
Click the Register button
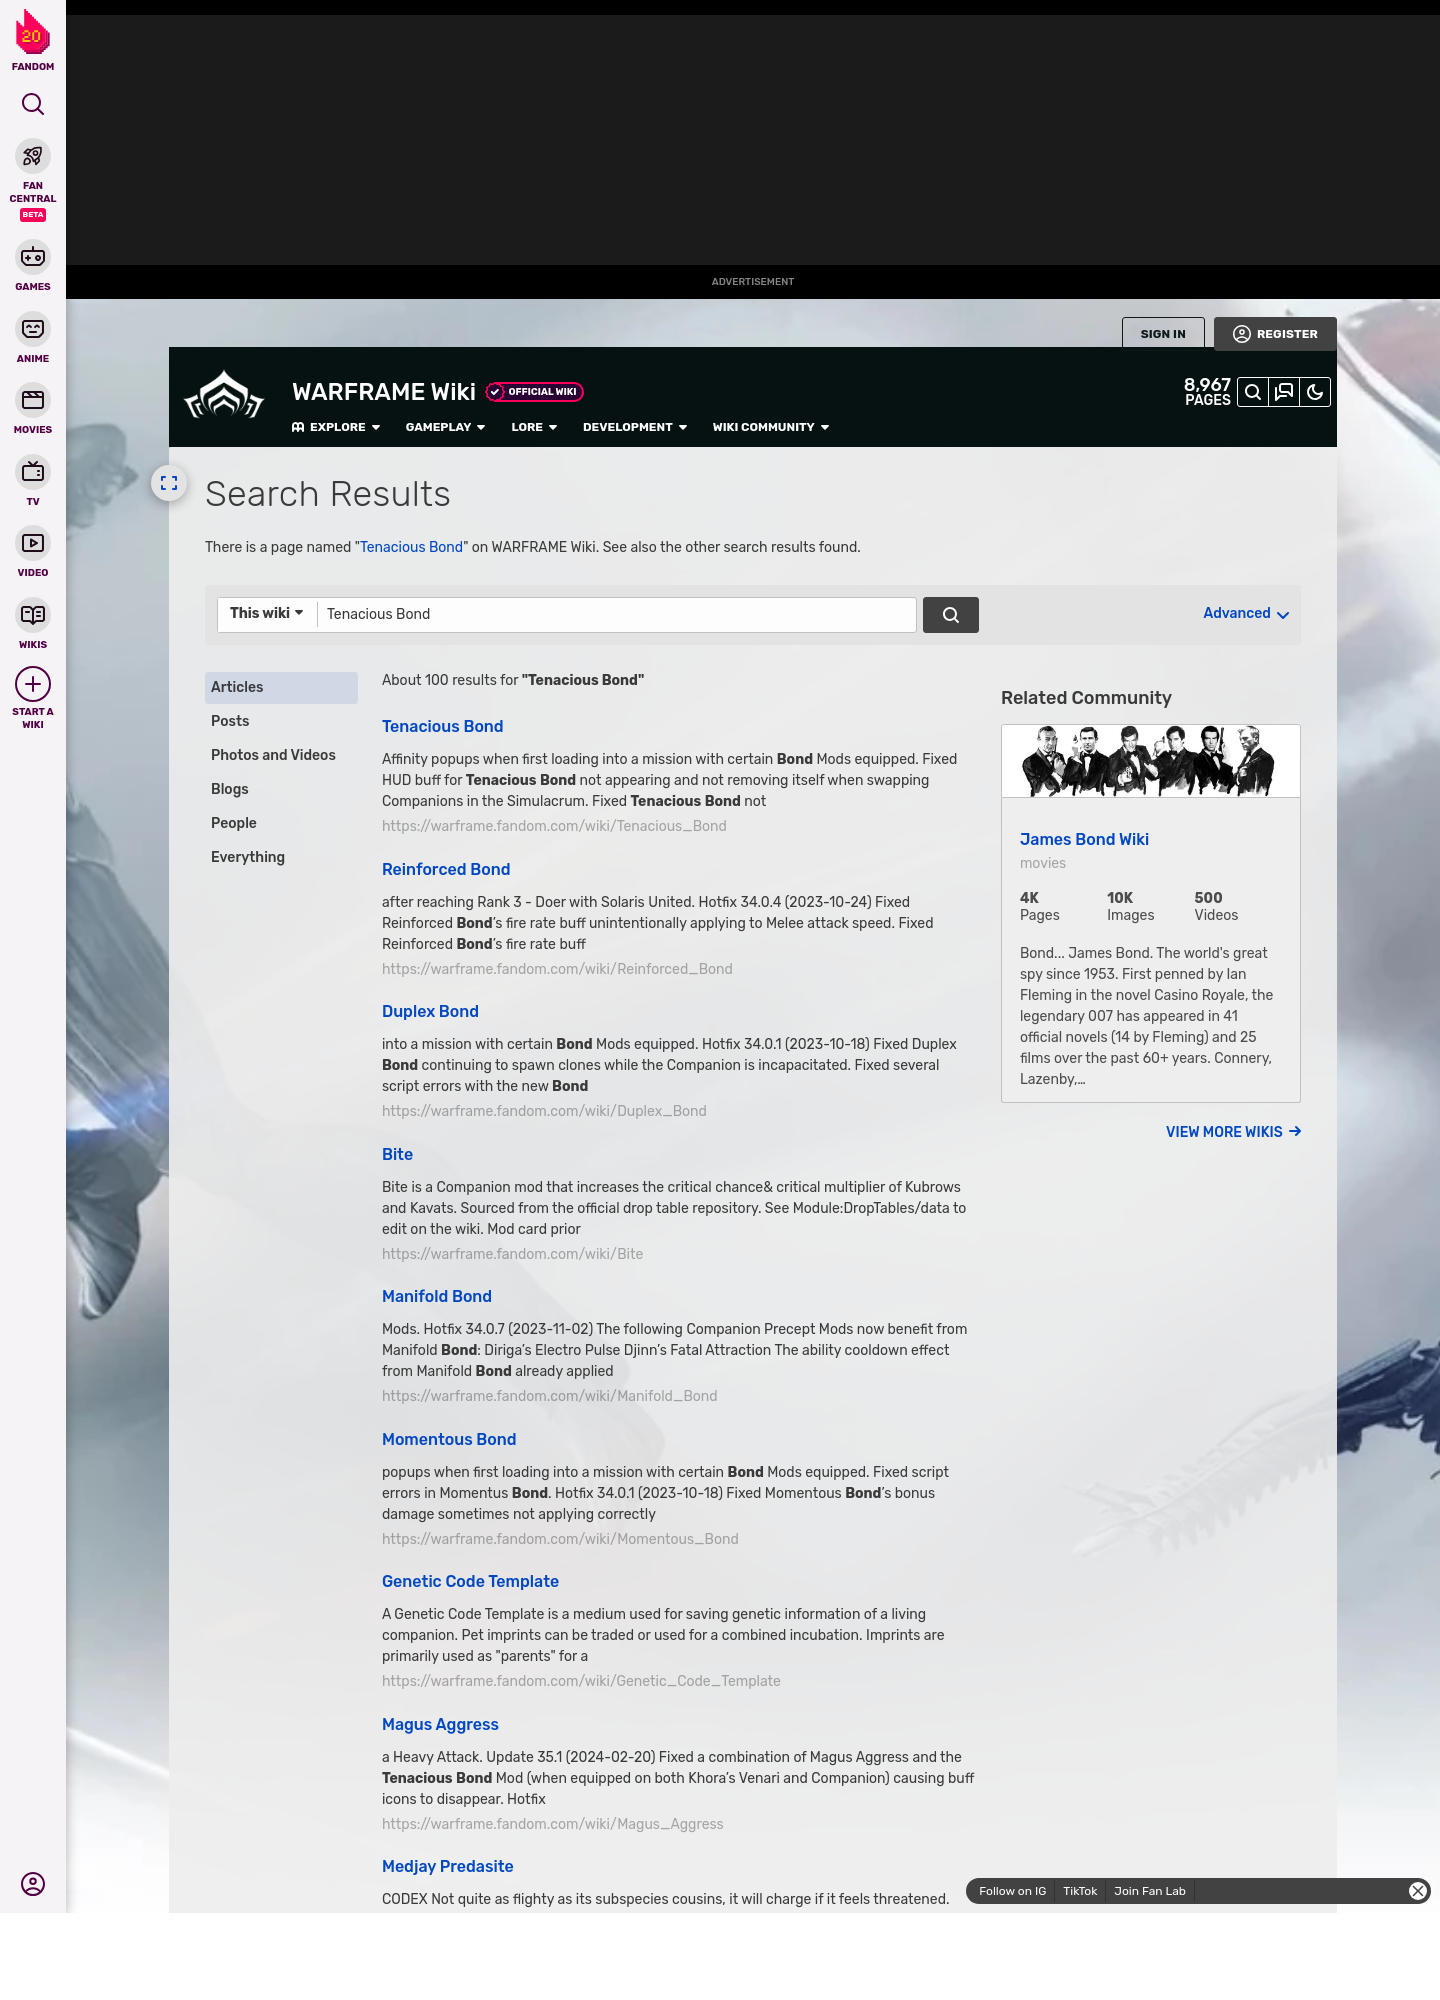pos(1275,333)
